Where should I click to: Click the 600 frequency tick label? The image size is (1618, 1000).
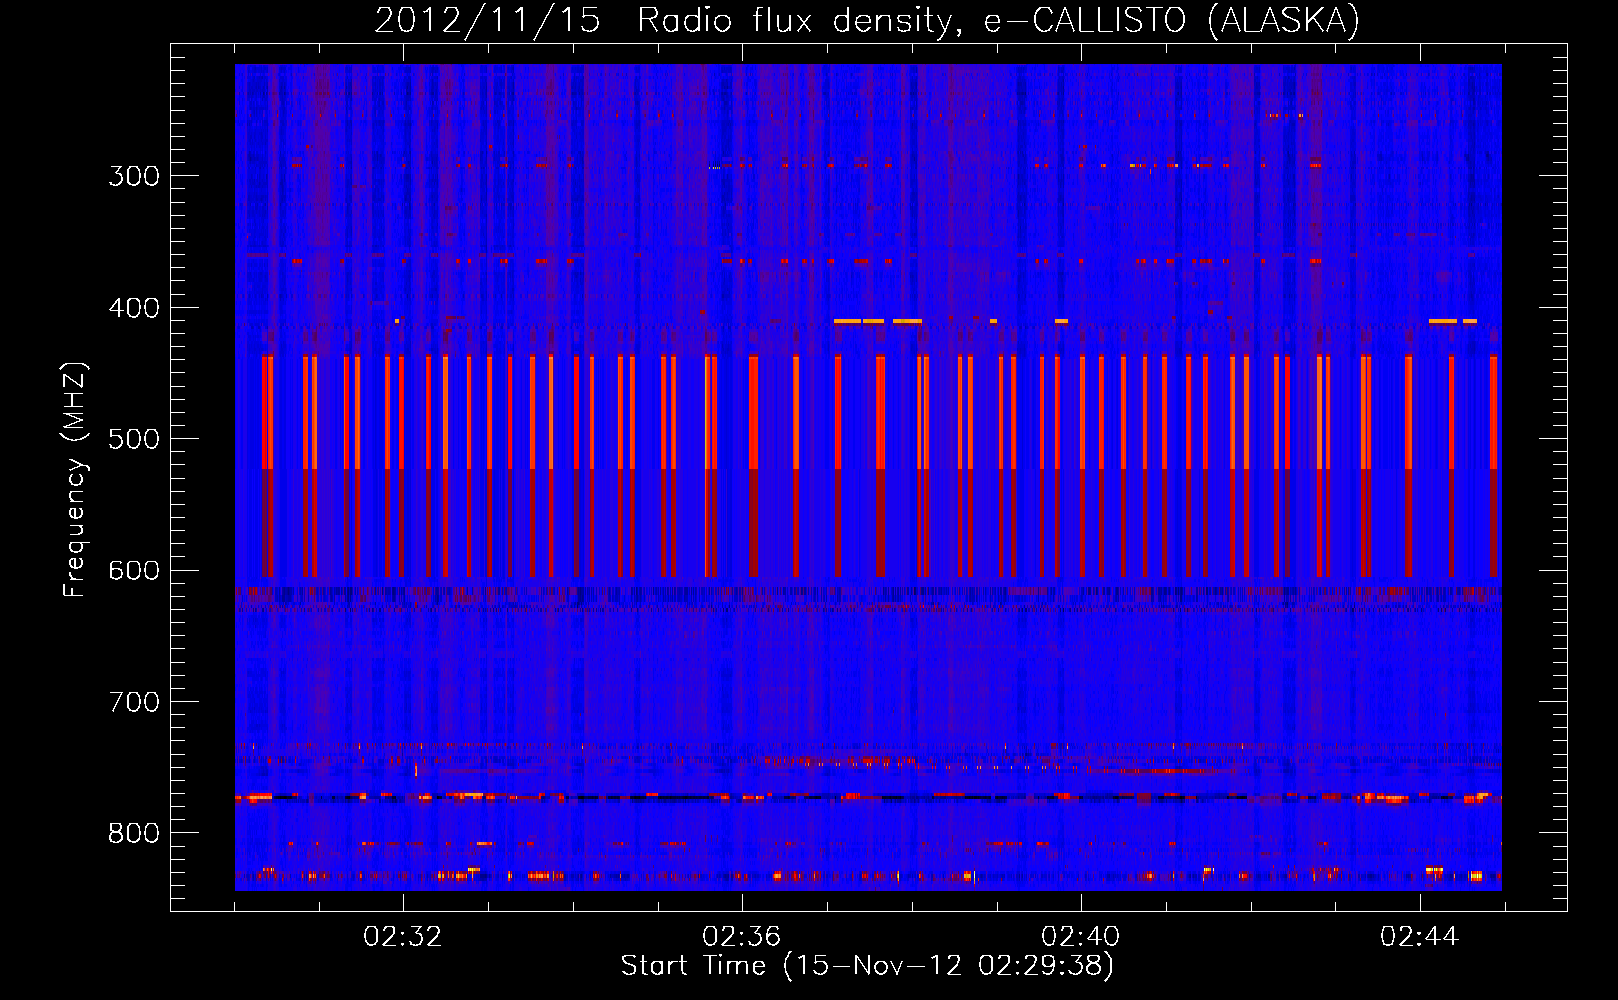(x=134, y=571)
